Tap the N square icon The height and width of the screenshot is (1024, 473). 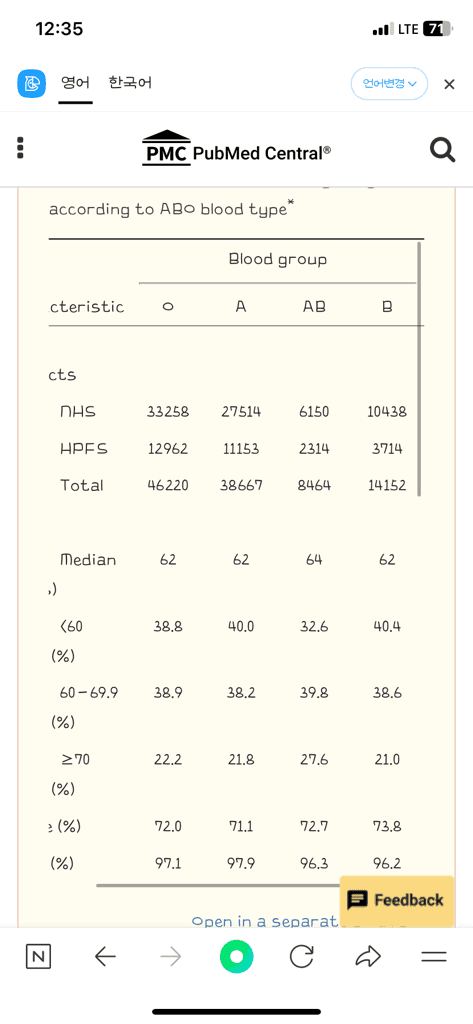tap(39, 957)
